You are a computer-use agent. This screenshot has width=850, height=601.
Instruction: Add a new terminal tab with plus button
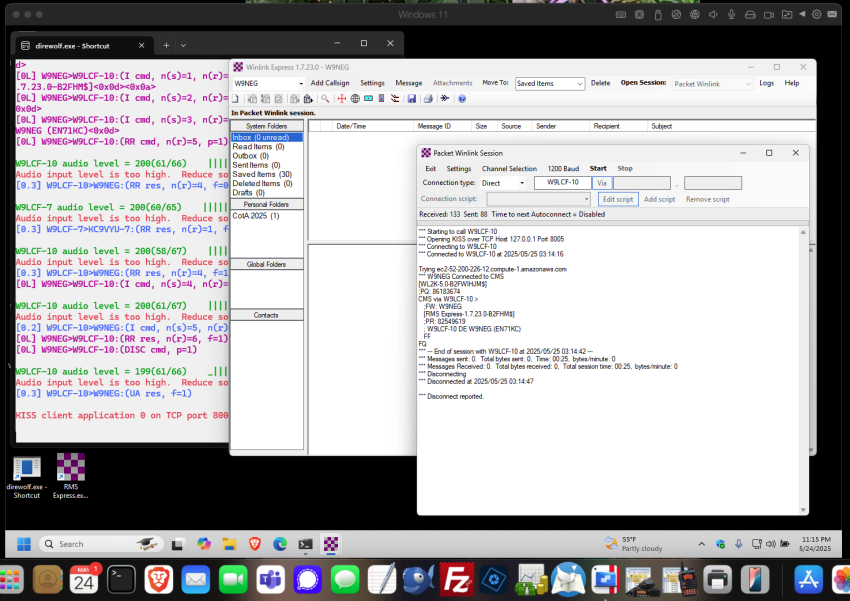(166, 46)
